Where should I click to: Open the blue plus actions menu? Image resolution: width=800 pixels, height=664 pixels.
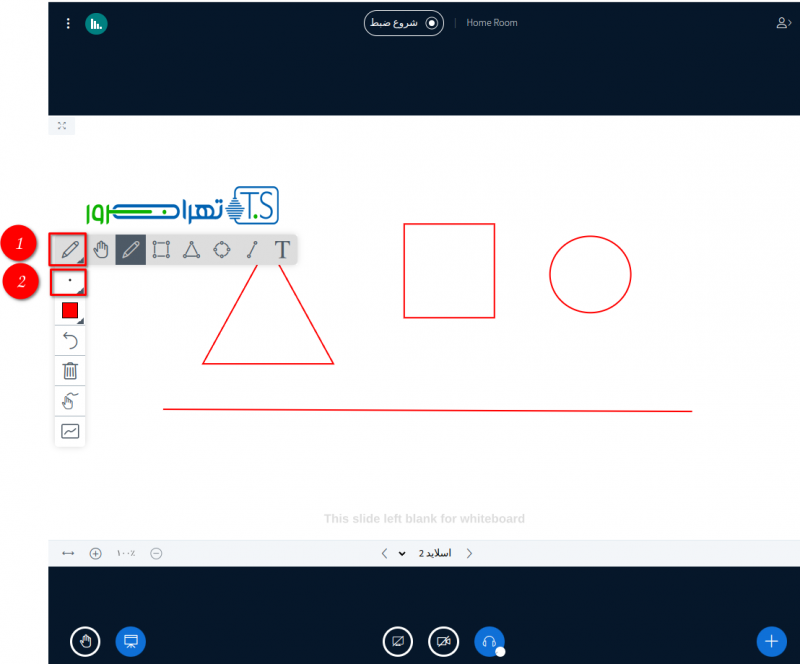coord(769,640)
